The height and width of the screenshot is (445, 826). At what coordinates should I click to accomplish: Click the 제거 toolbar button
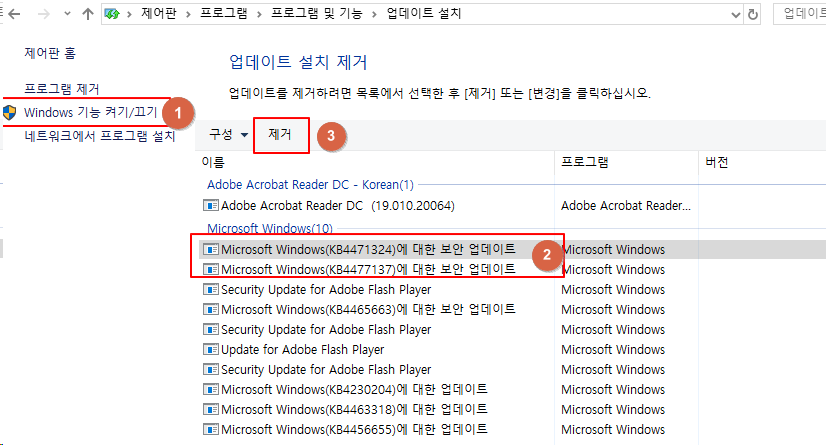(280, 135)
